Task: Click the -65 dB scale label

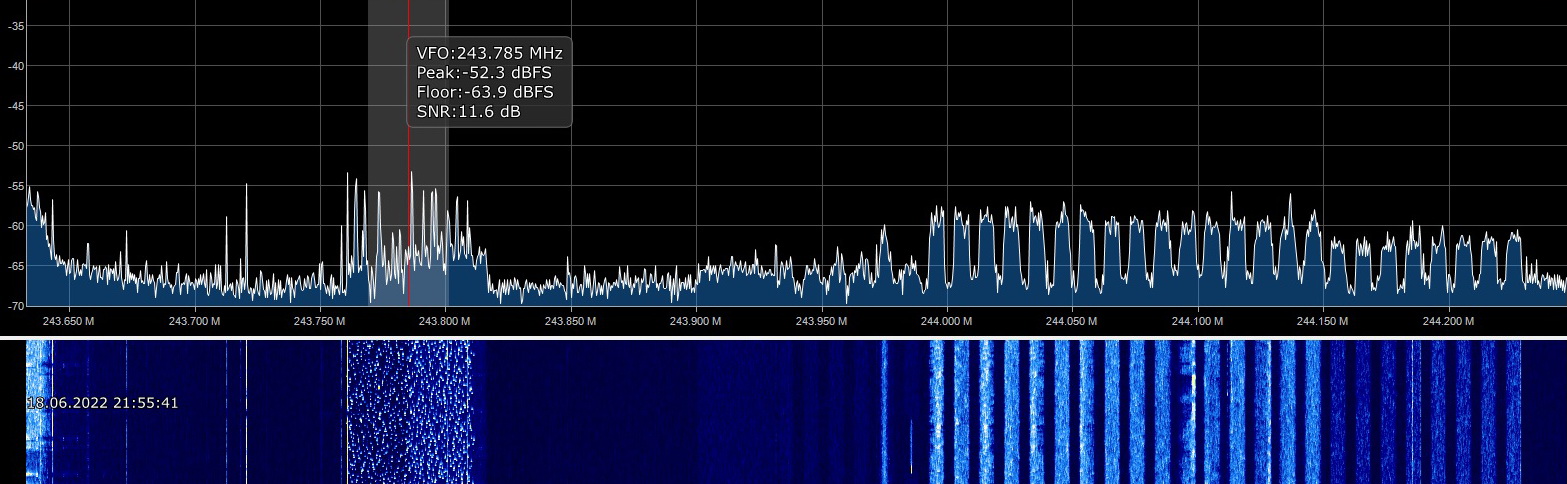Action: 16,266
